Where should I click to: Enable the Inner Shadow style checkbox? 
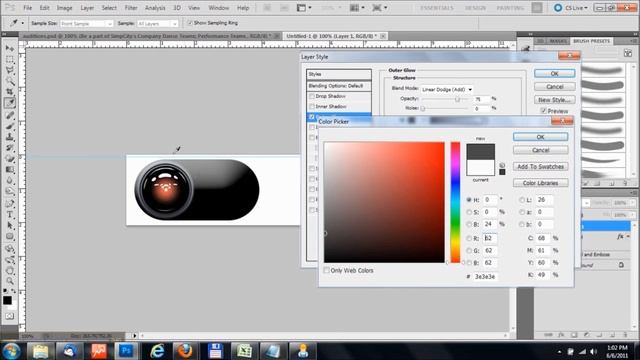point(312,107)
